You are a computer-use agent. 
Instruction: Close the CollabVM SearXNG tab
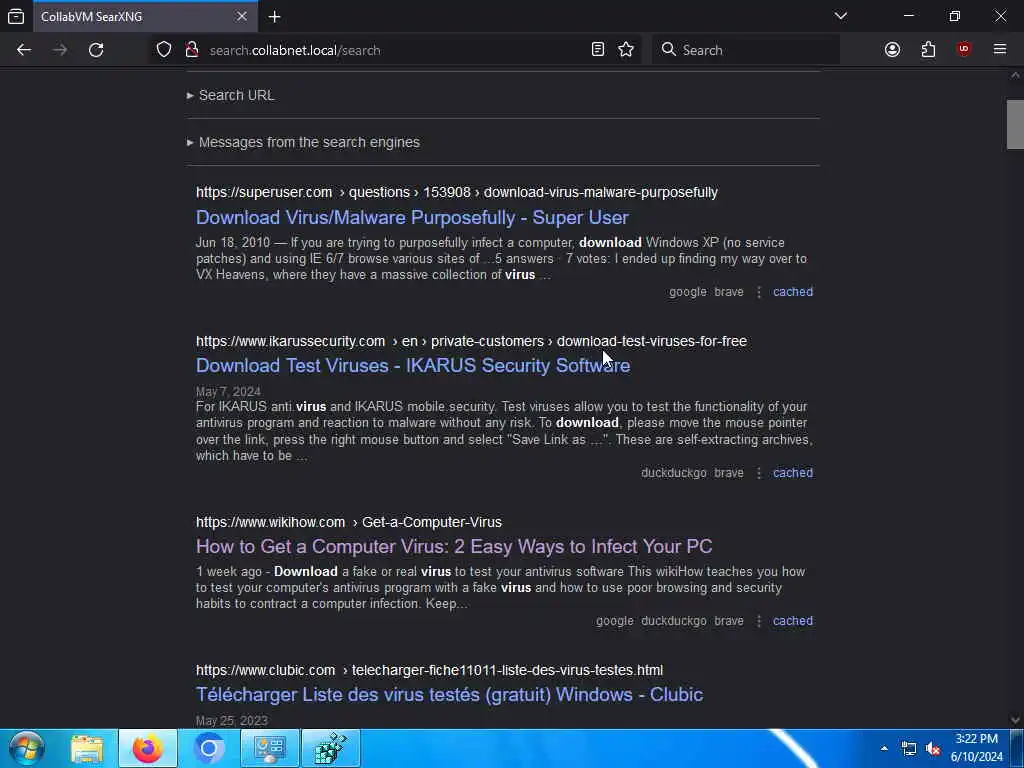[242, 16]
